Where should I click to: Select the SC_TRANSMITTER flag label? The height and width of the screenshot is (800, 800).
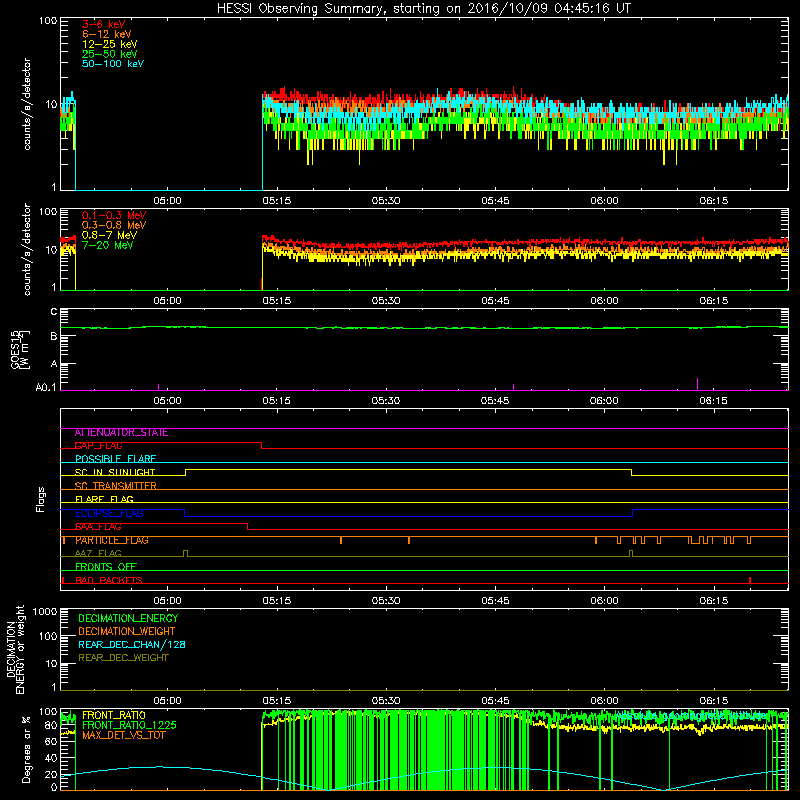(x=115, y=486)
